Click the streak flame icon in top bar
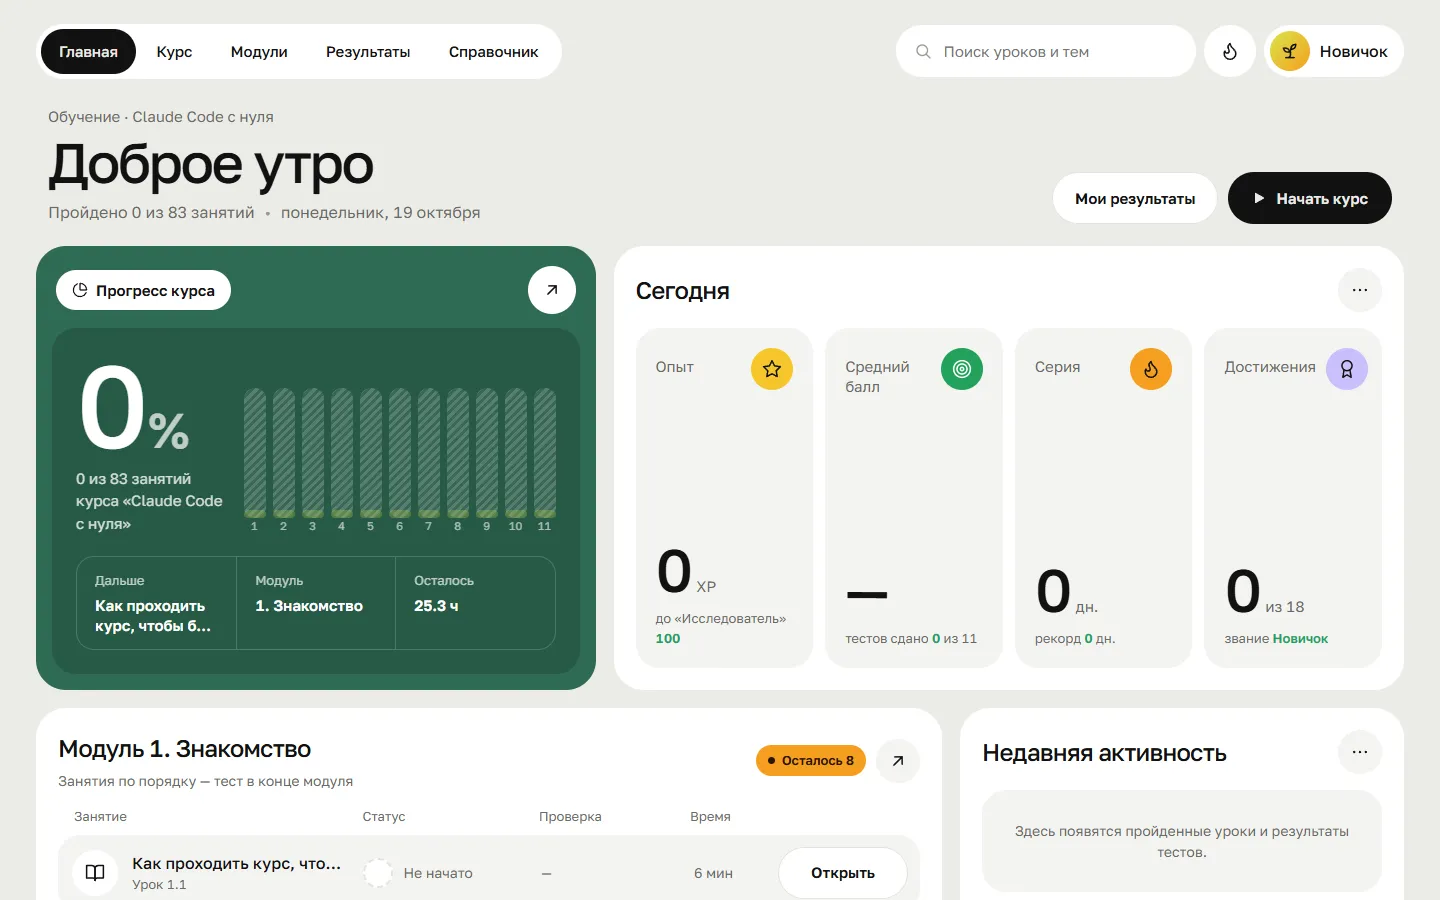 1230,51
